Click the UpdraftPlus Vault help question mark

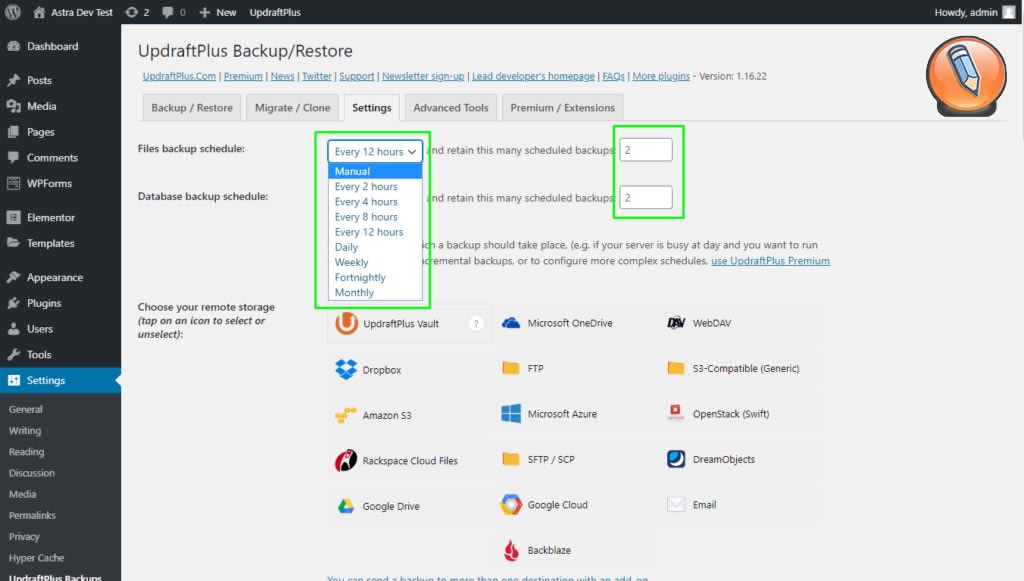point(476,323)
